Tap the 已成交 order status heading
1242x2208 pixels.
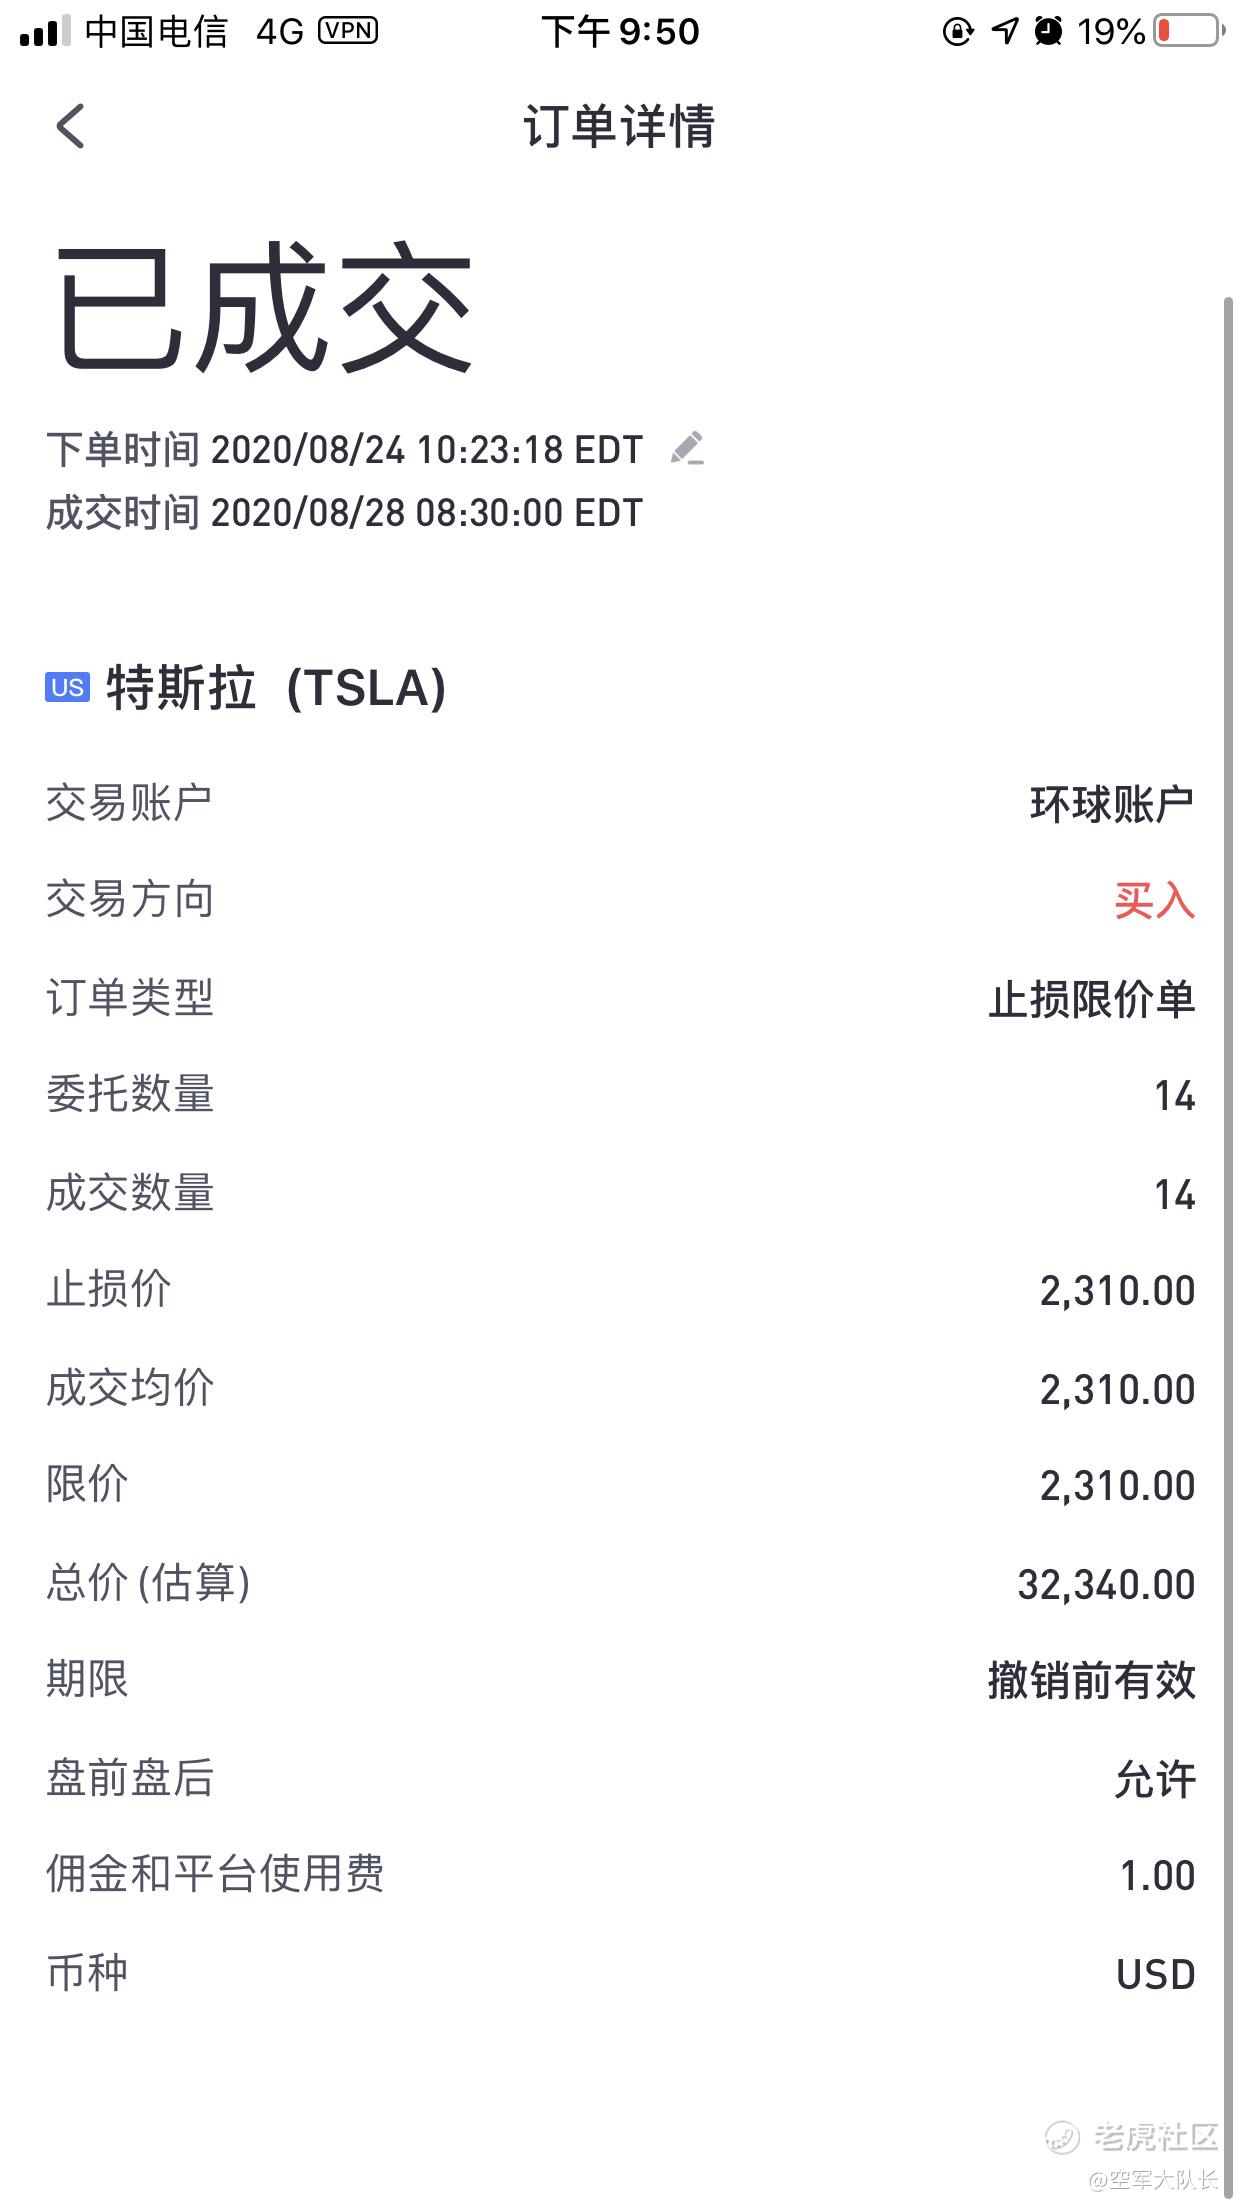[262, 308]
